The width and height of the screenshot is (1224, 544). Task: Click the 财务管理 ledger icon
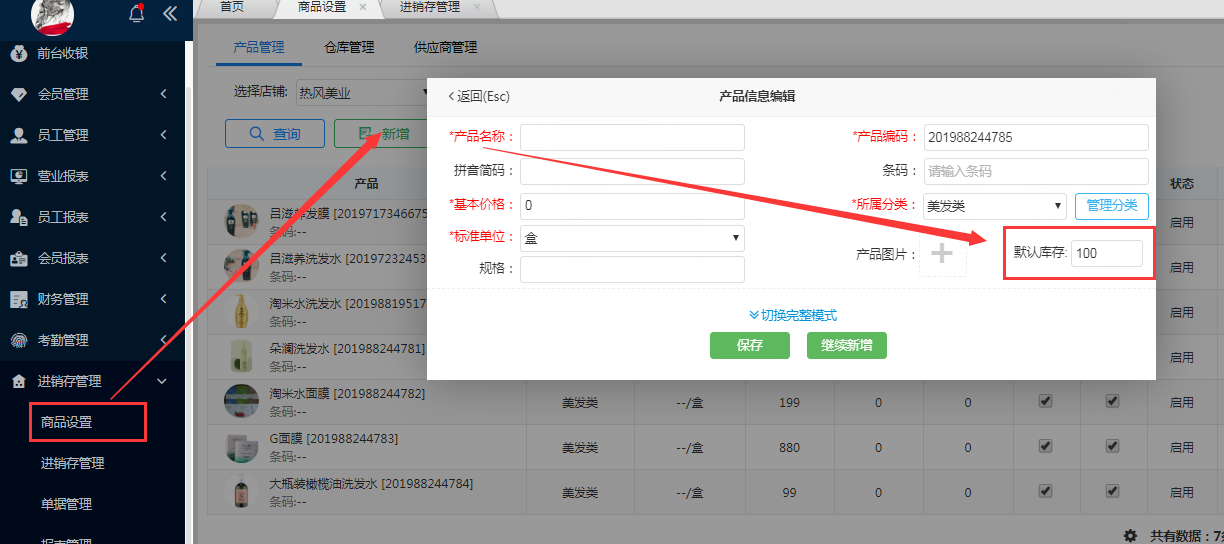(18, 299)
